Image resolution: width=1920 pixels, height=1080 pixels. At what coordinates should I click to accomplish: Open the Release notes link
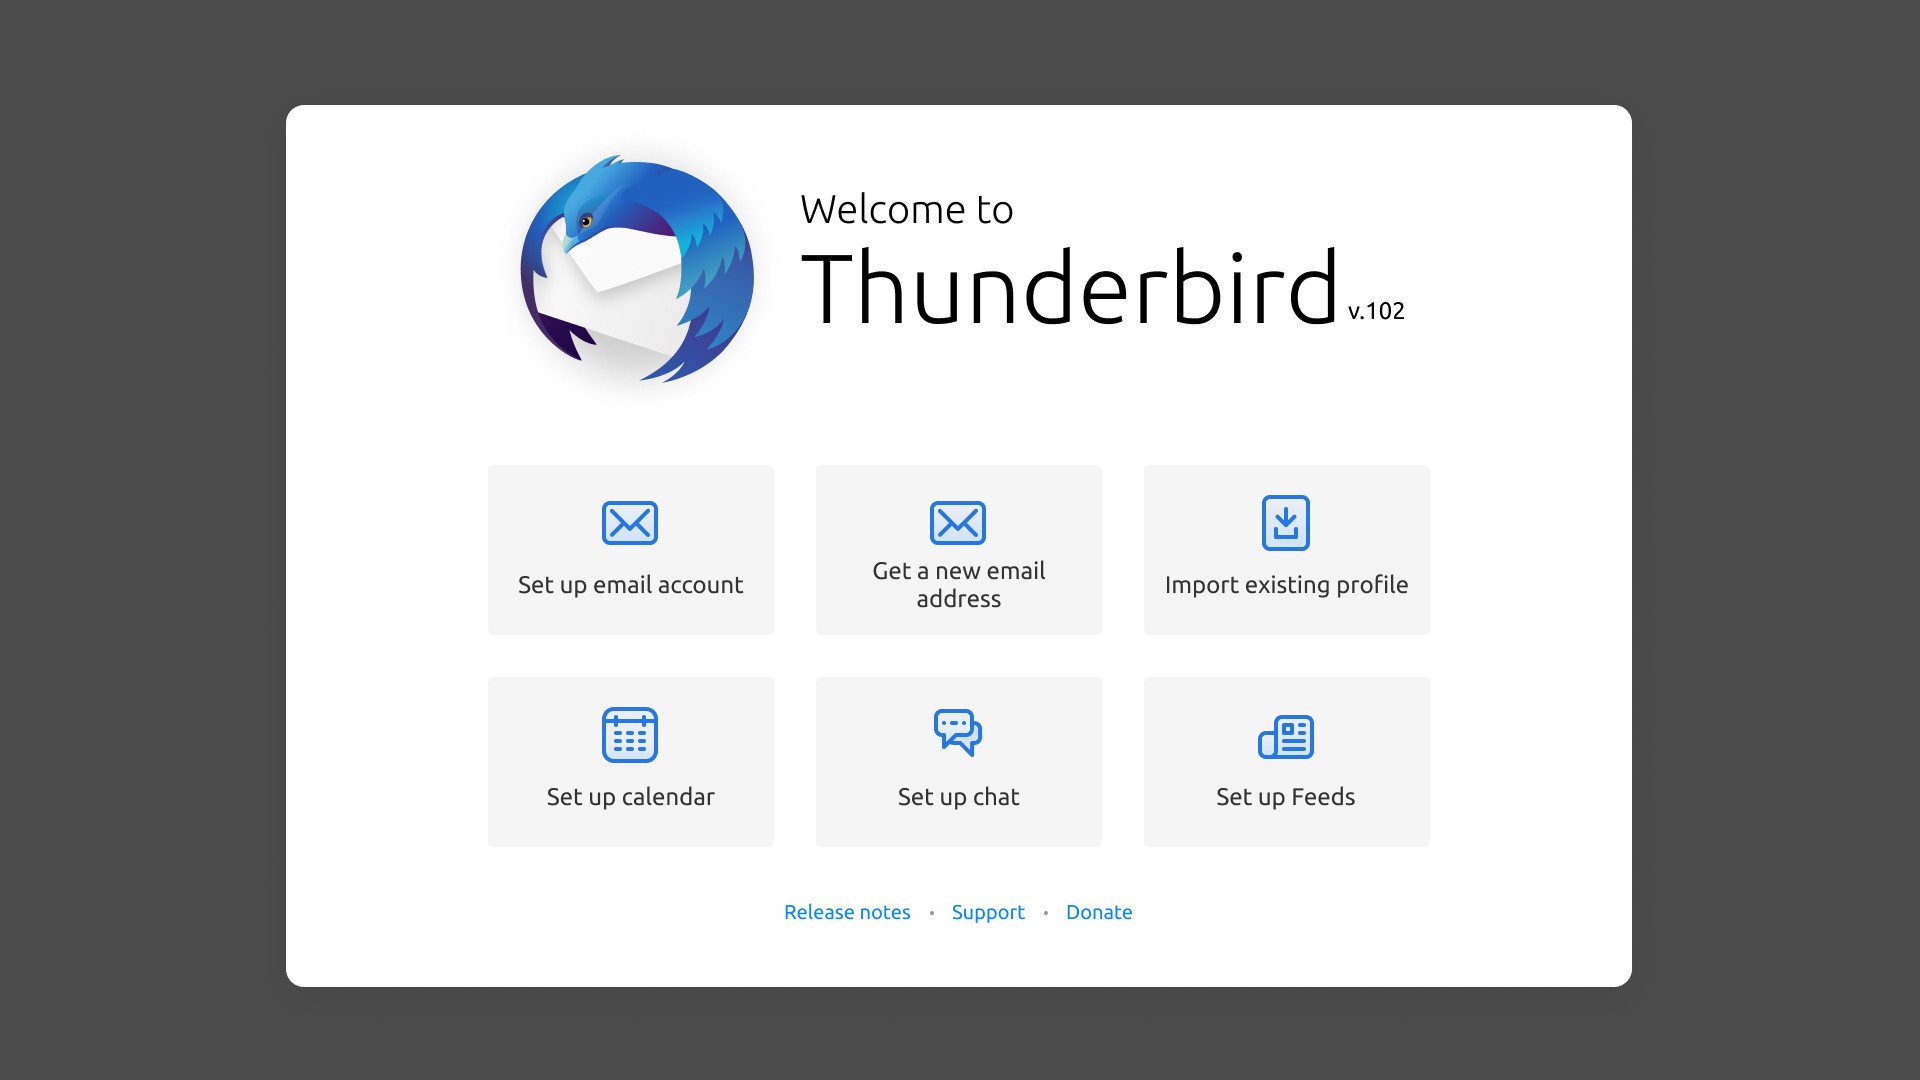846,912
